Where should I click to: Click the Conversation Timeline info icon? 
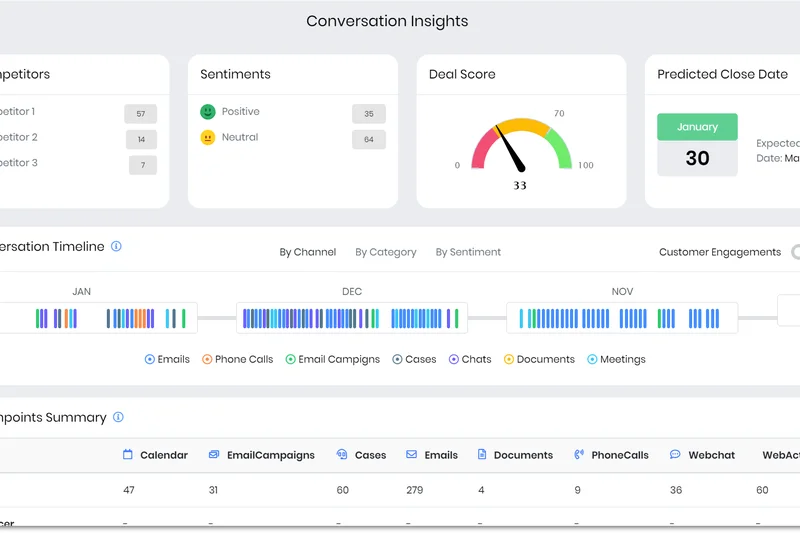[x=116, y=246]
